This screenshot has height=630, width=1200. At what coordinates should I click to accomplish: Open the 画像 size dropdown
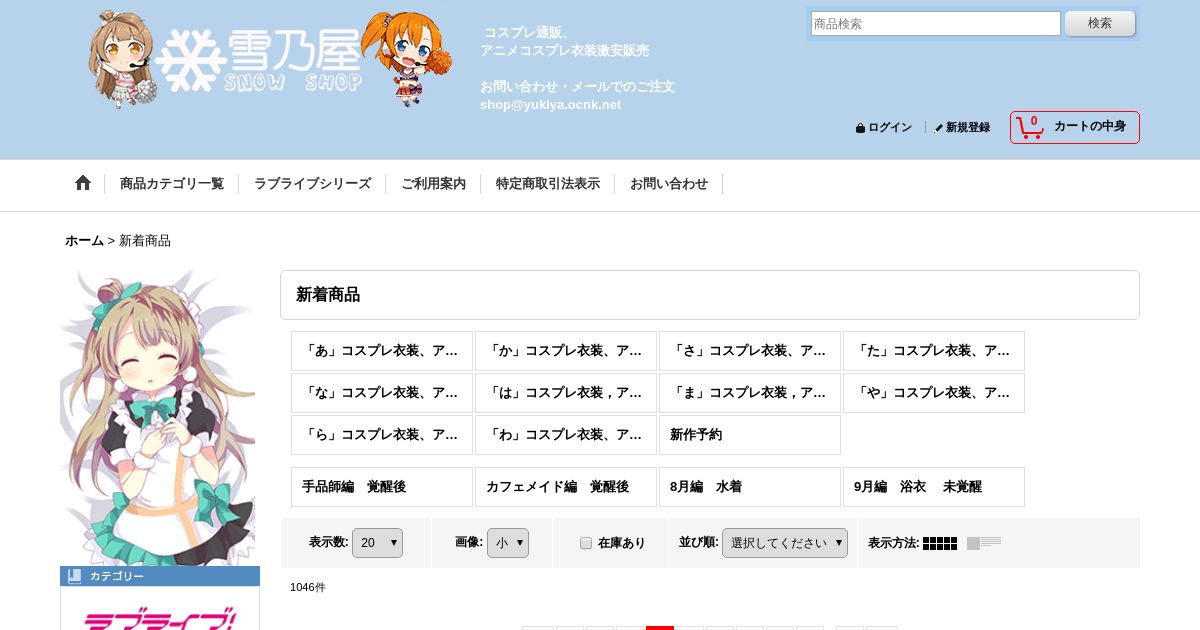pos(508,543)
